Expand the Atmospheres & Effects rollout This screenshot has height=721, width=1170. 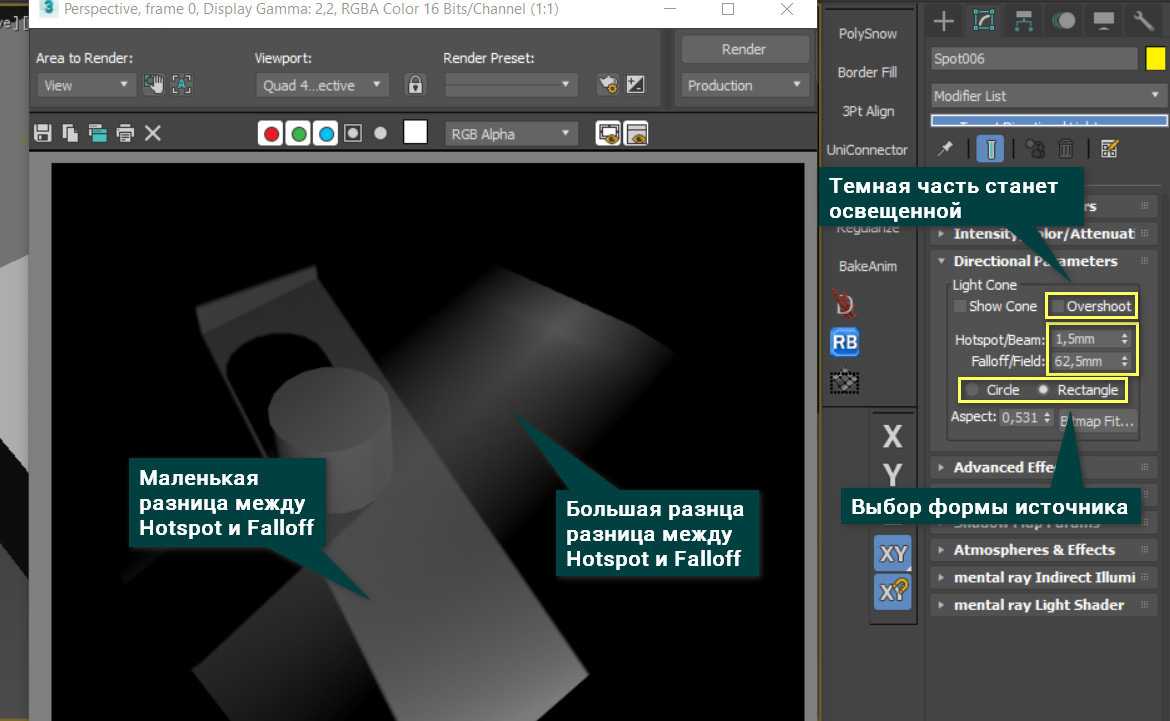(x=1033, y=550)
